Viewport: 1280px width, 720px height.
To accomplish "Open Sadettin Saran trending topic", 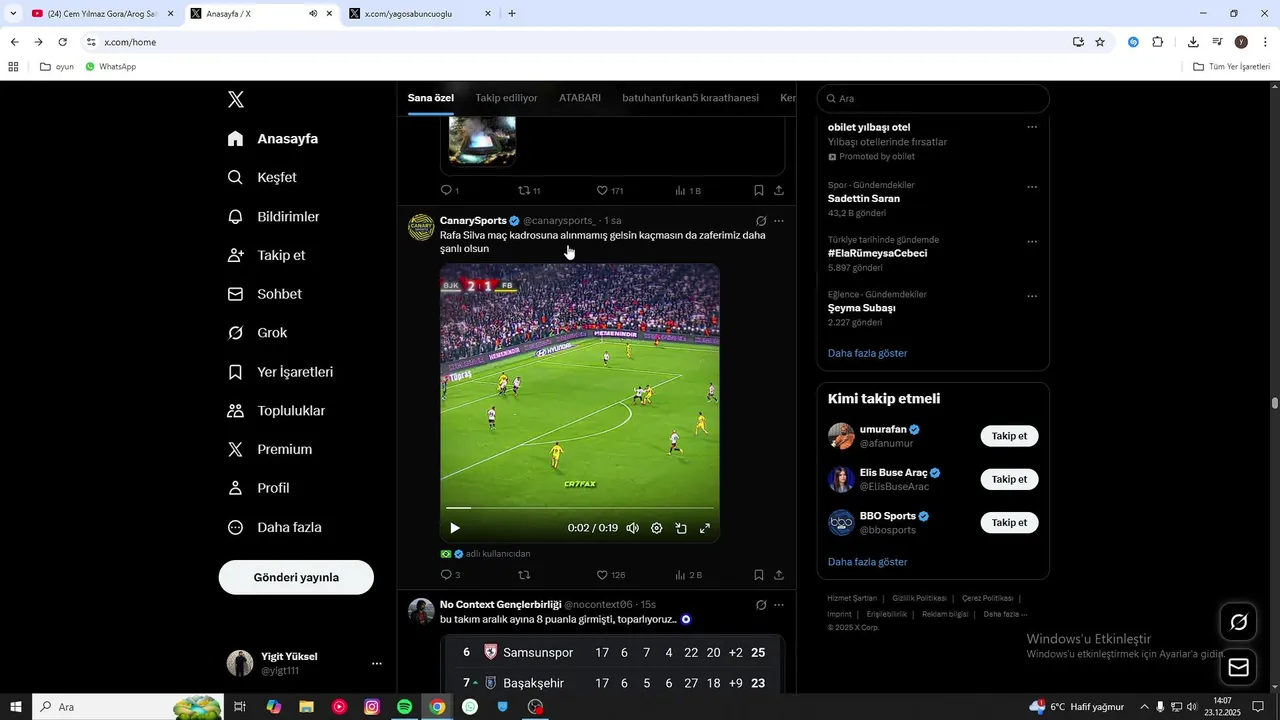I will pyautogui.click(x=864, y=199).
